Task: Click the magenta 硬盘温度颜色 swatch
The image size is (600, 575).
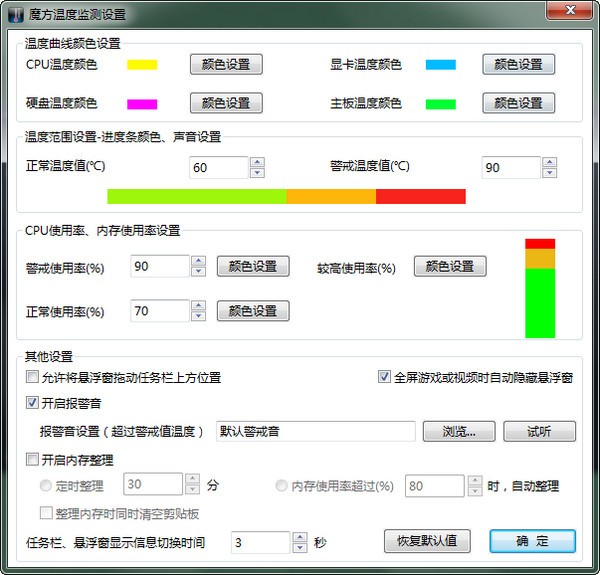Action: (142, 104)
